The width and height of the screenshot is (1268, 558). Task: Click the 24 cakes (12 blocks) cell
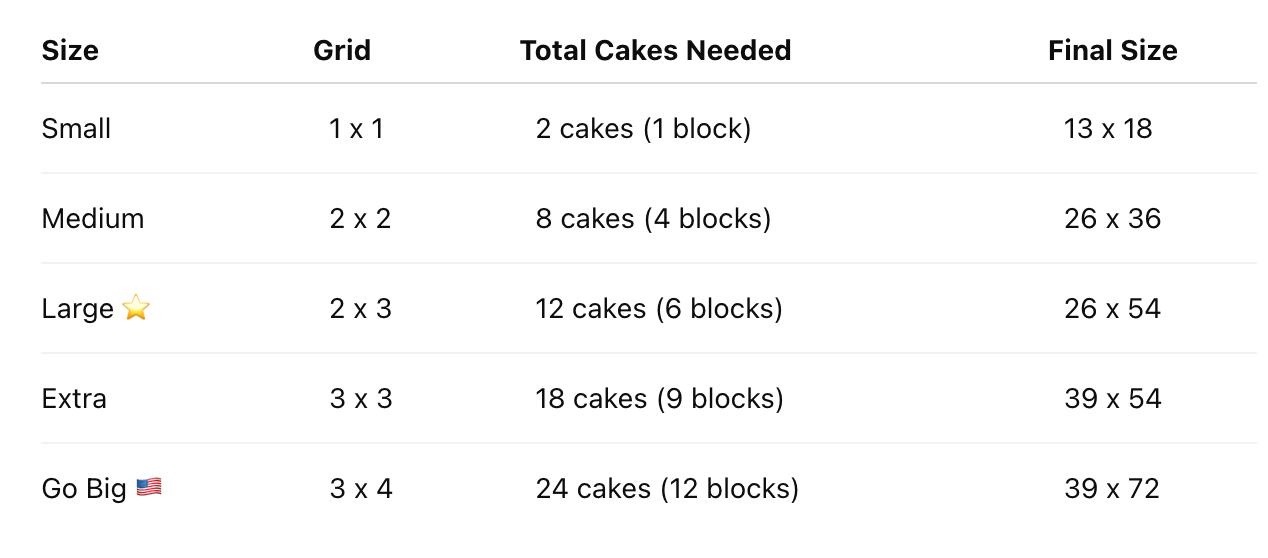coord(667,489)
